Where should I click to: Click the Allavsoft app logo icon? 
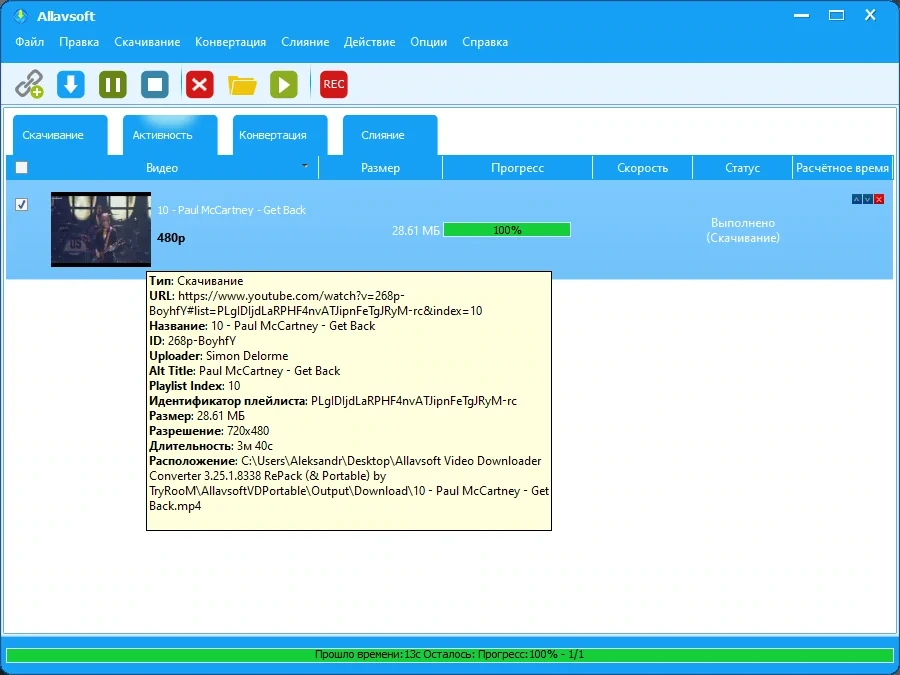21,15
